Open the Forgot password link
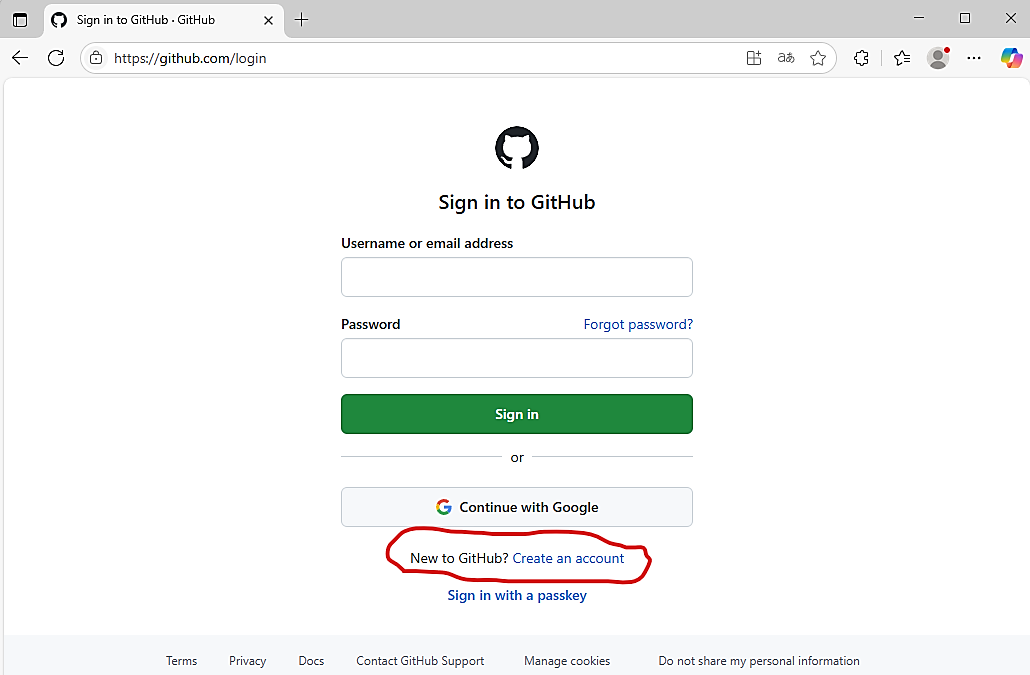This screenshot has width=1030, height=675. (x=638, y=323)
